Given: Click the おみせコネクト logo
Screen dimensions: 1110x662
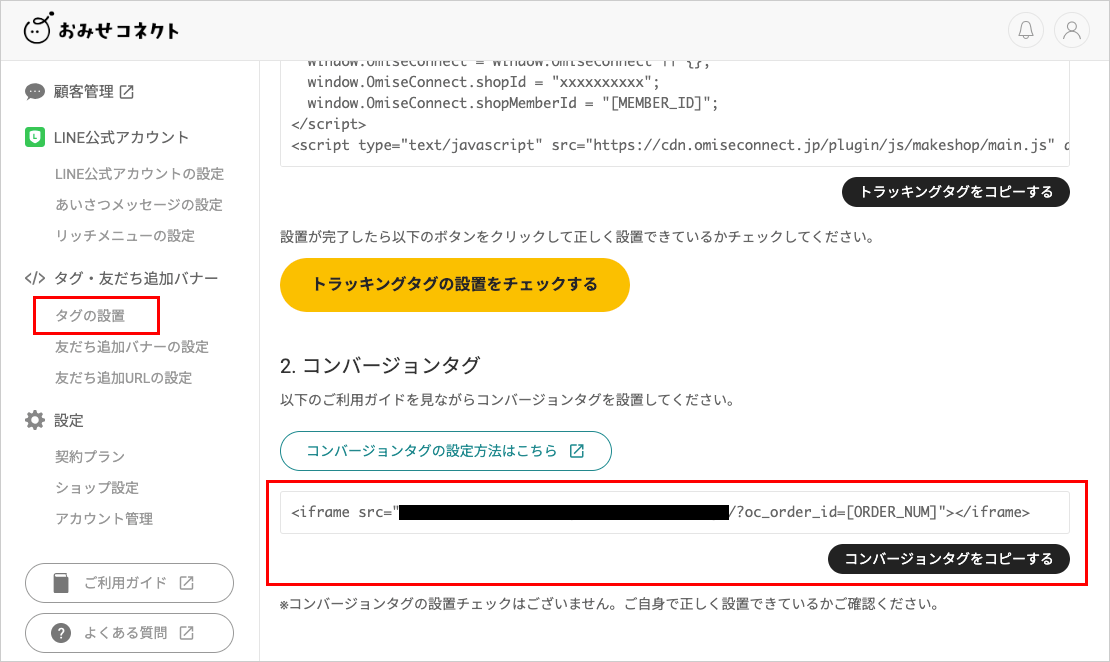Looking at the screenshot, I should pos(101,29).
